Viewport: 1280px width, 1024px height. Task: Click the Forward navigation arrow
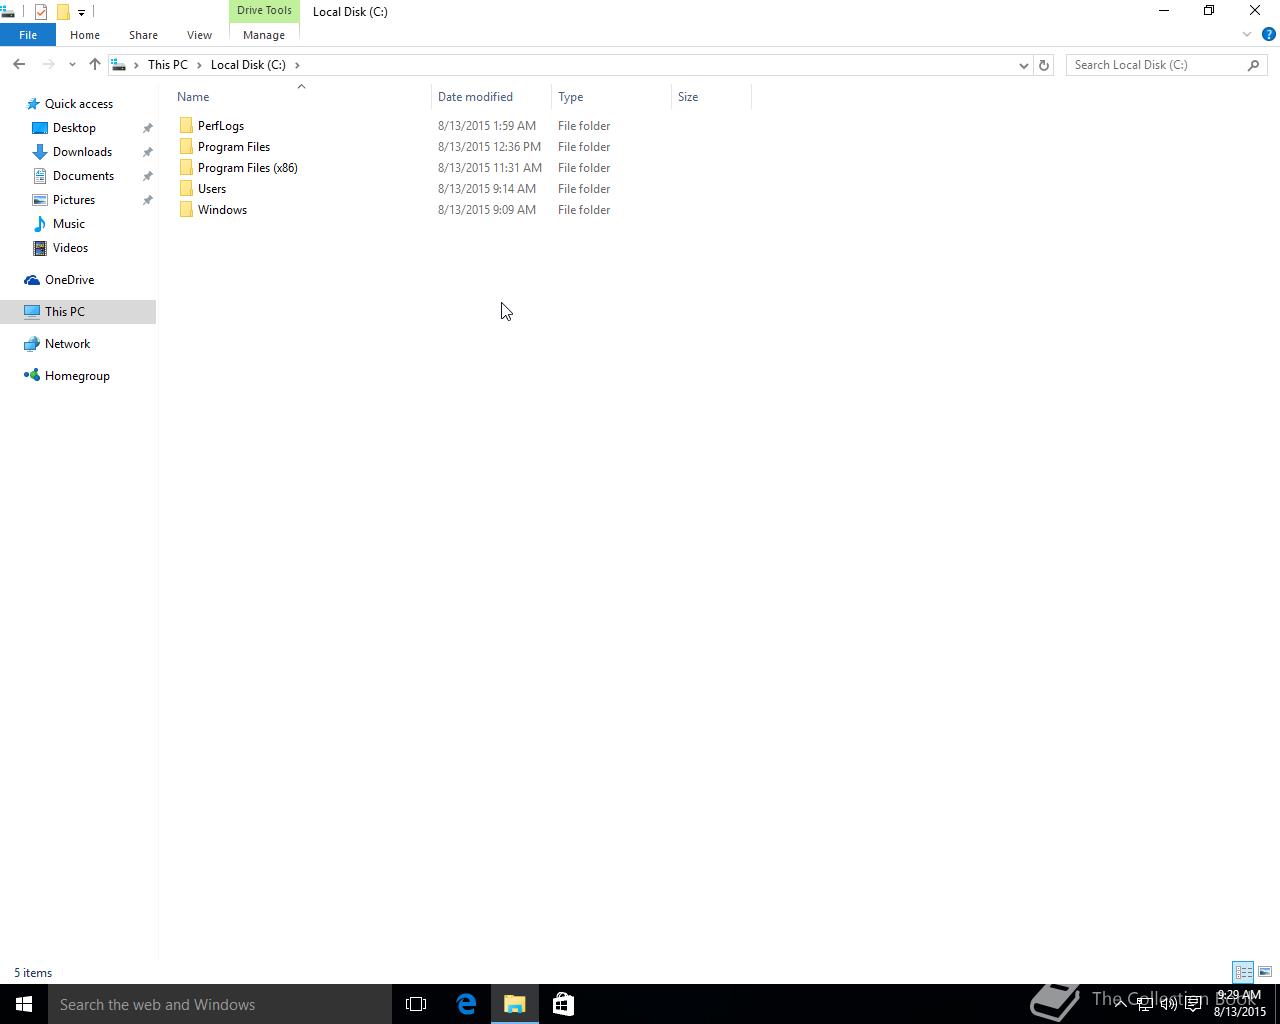click(x=47, y=65)
